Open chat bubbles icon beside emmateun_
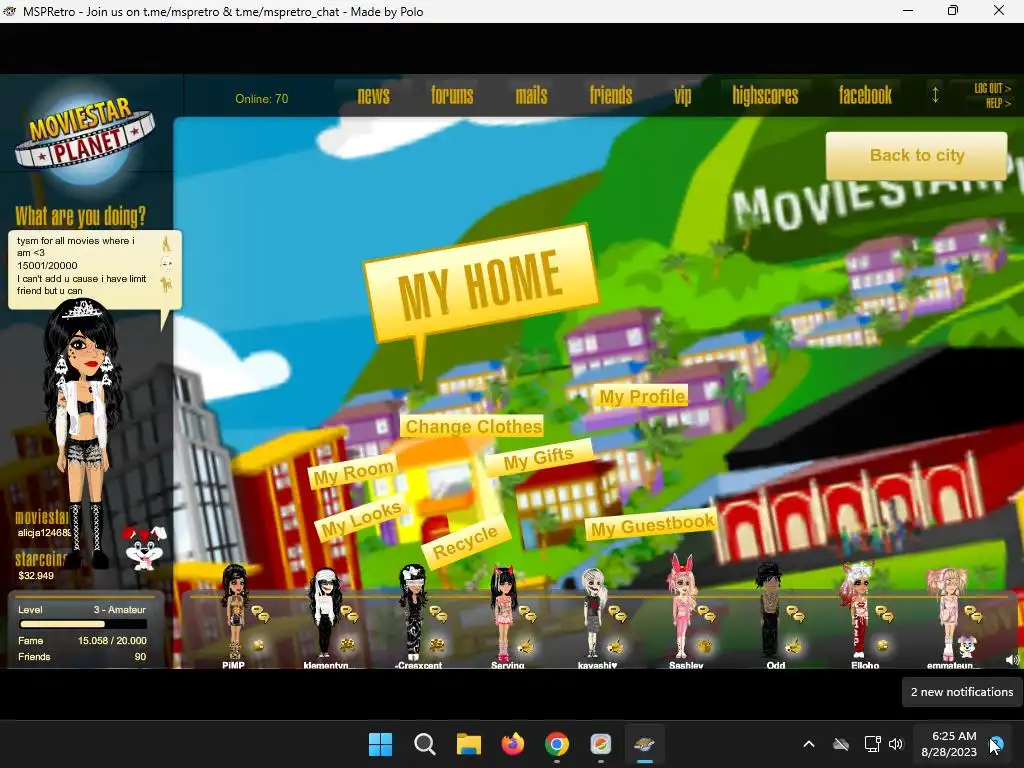The width and height of the screenshot is (1024, 768). pos(973,614)
